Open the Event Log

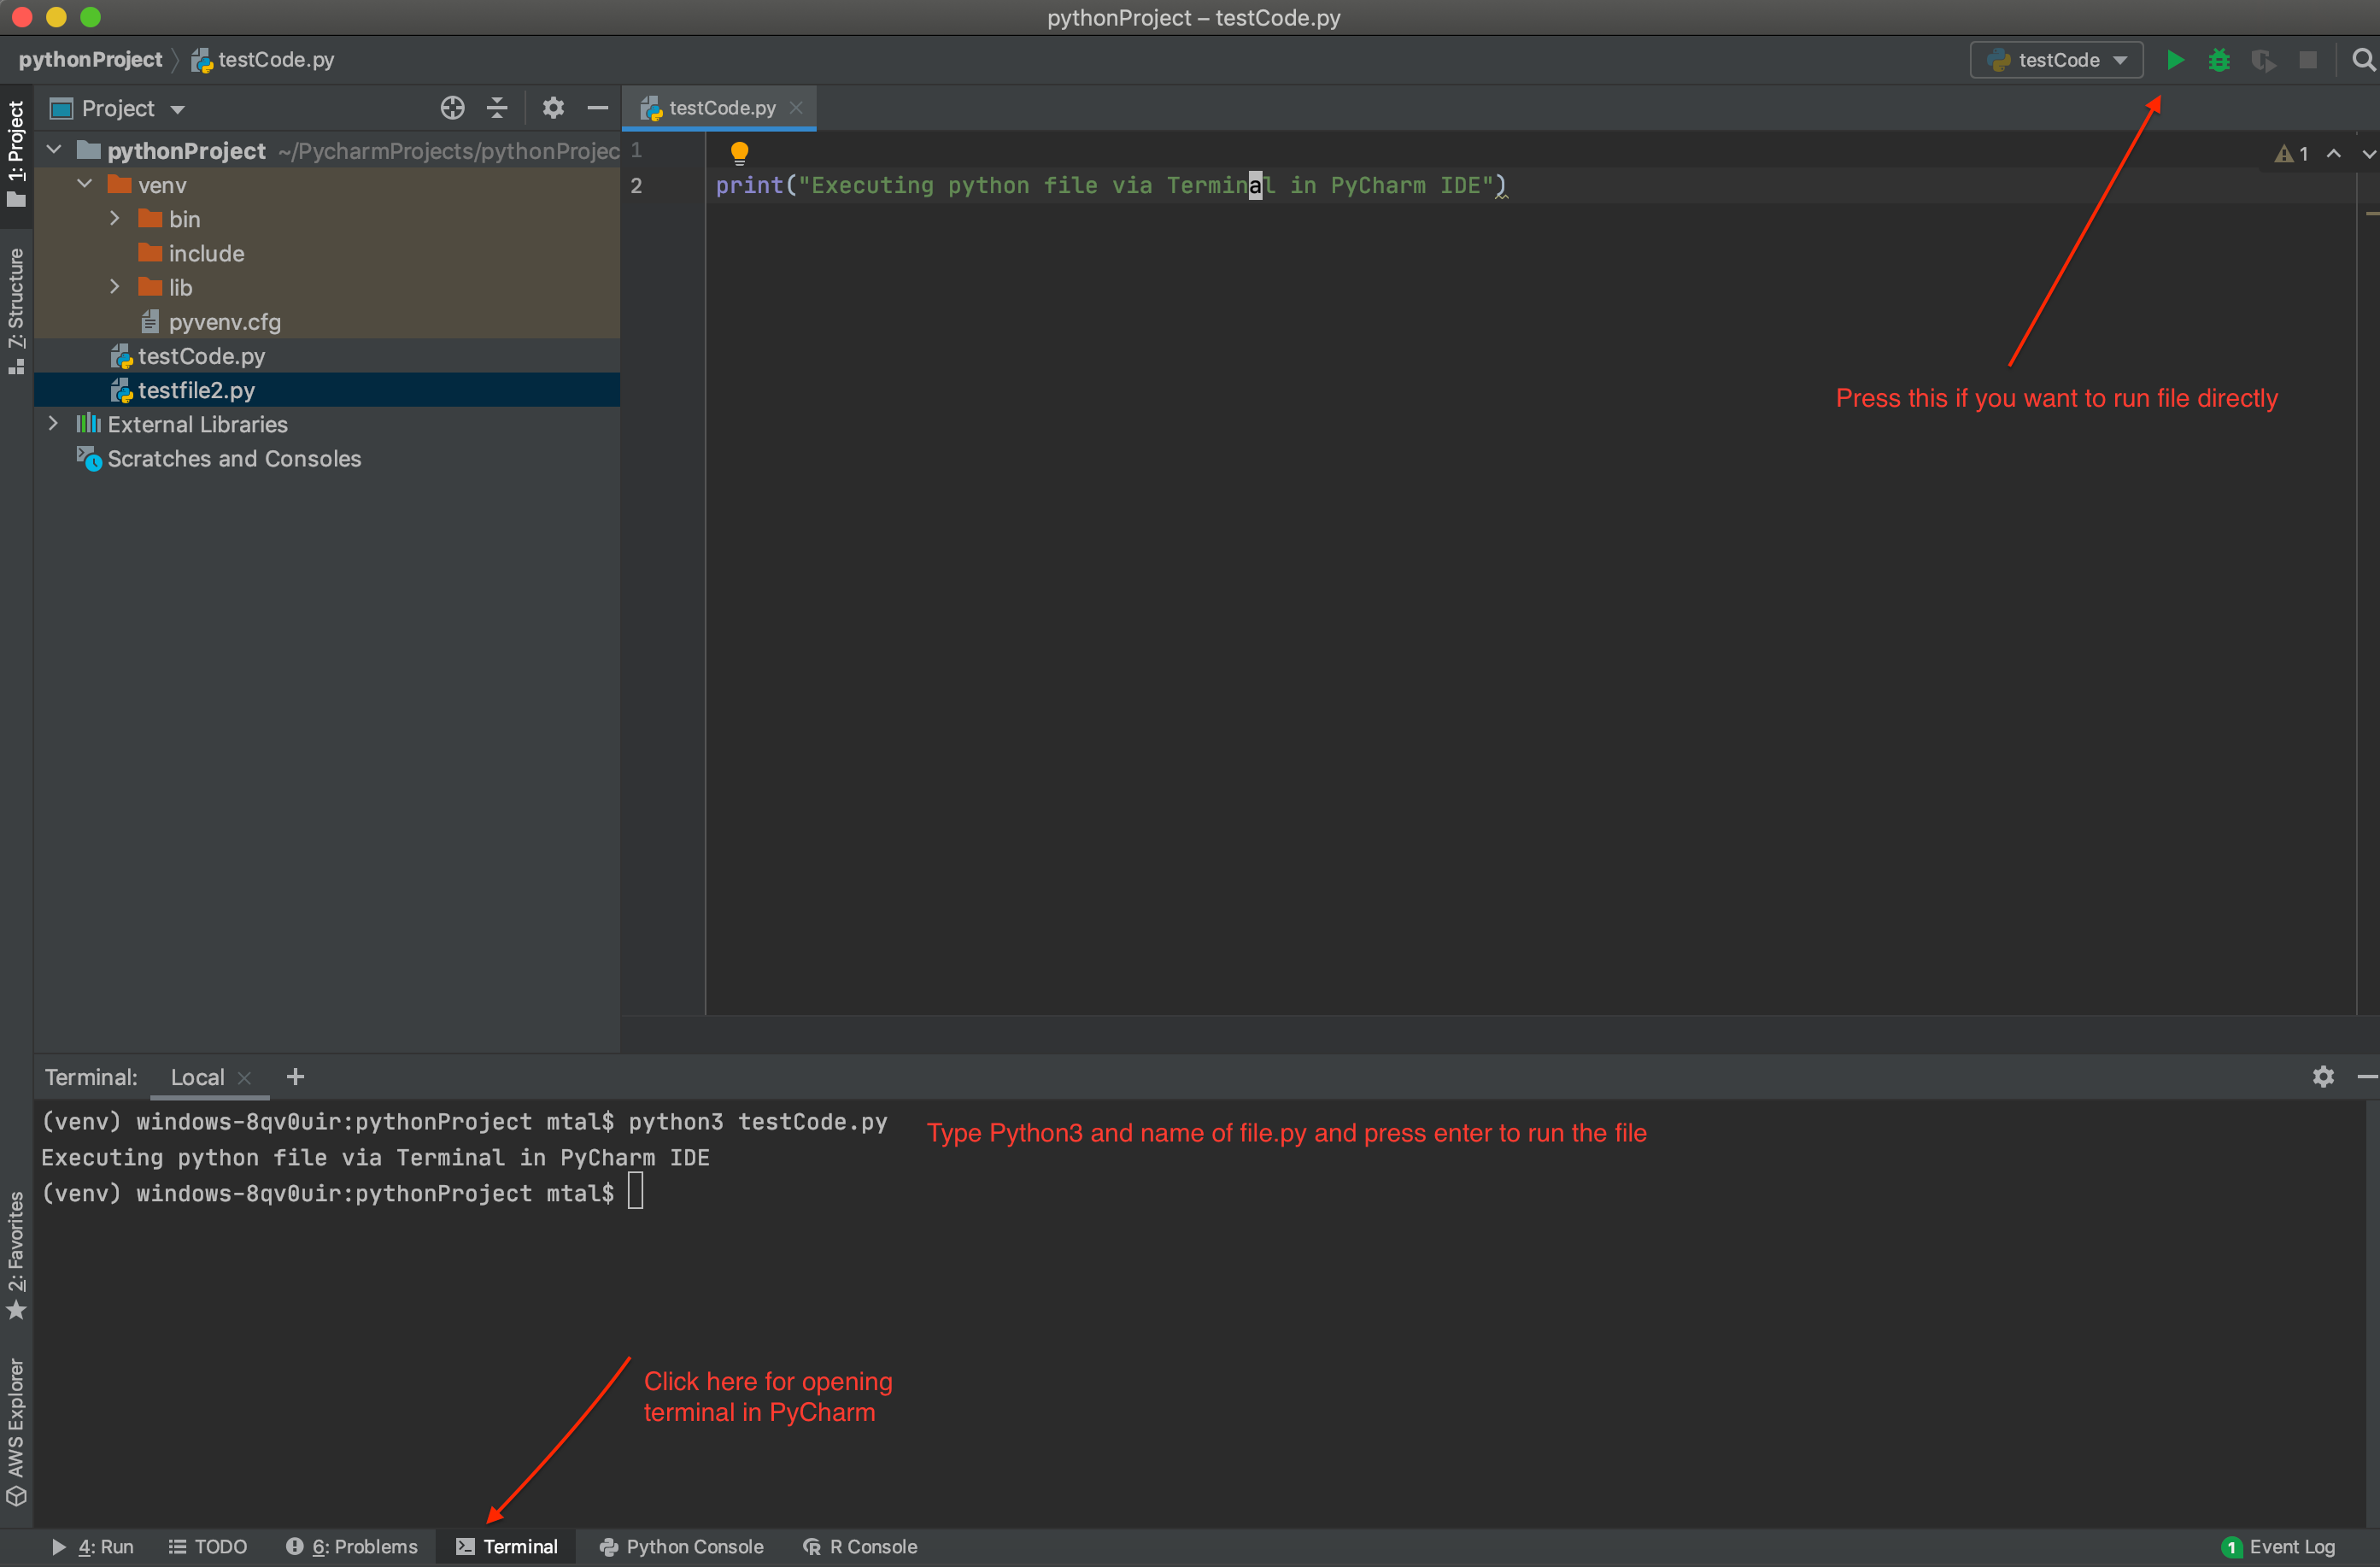click(2278, 1546)
